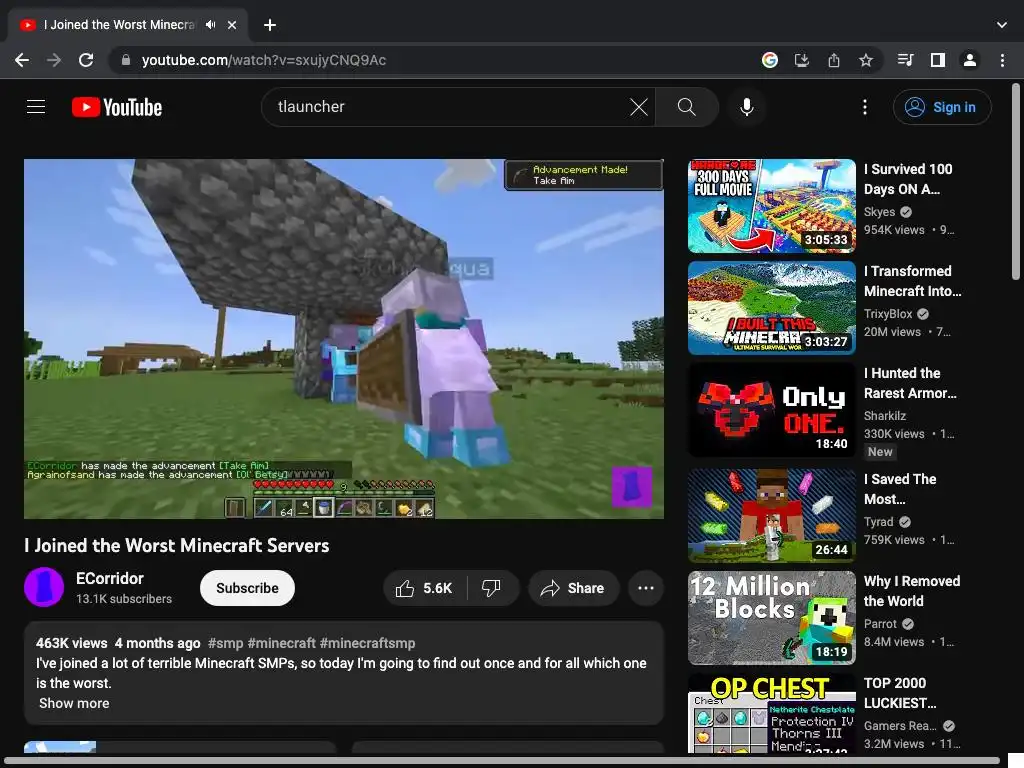Open 'TOP 2000 LUCKIEST...' title
Image resolution: width=1024 pixels, height=768 pixels.
901,692
